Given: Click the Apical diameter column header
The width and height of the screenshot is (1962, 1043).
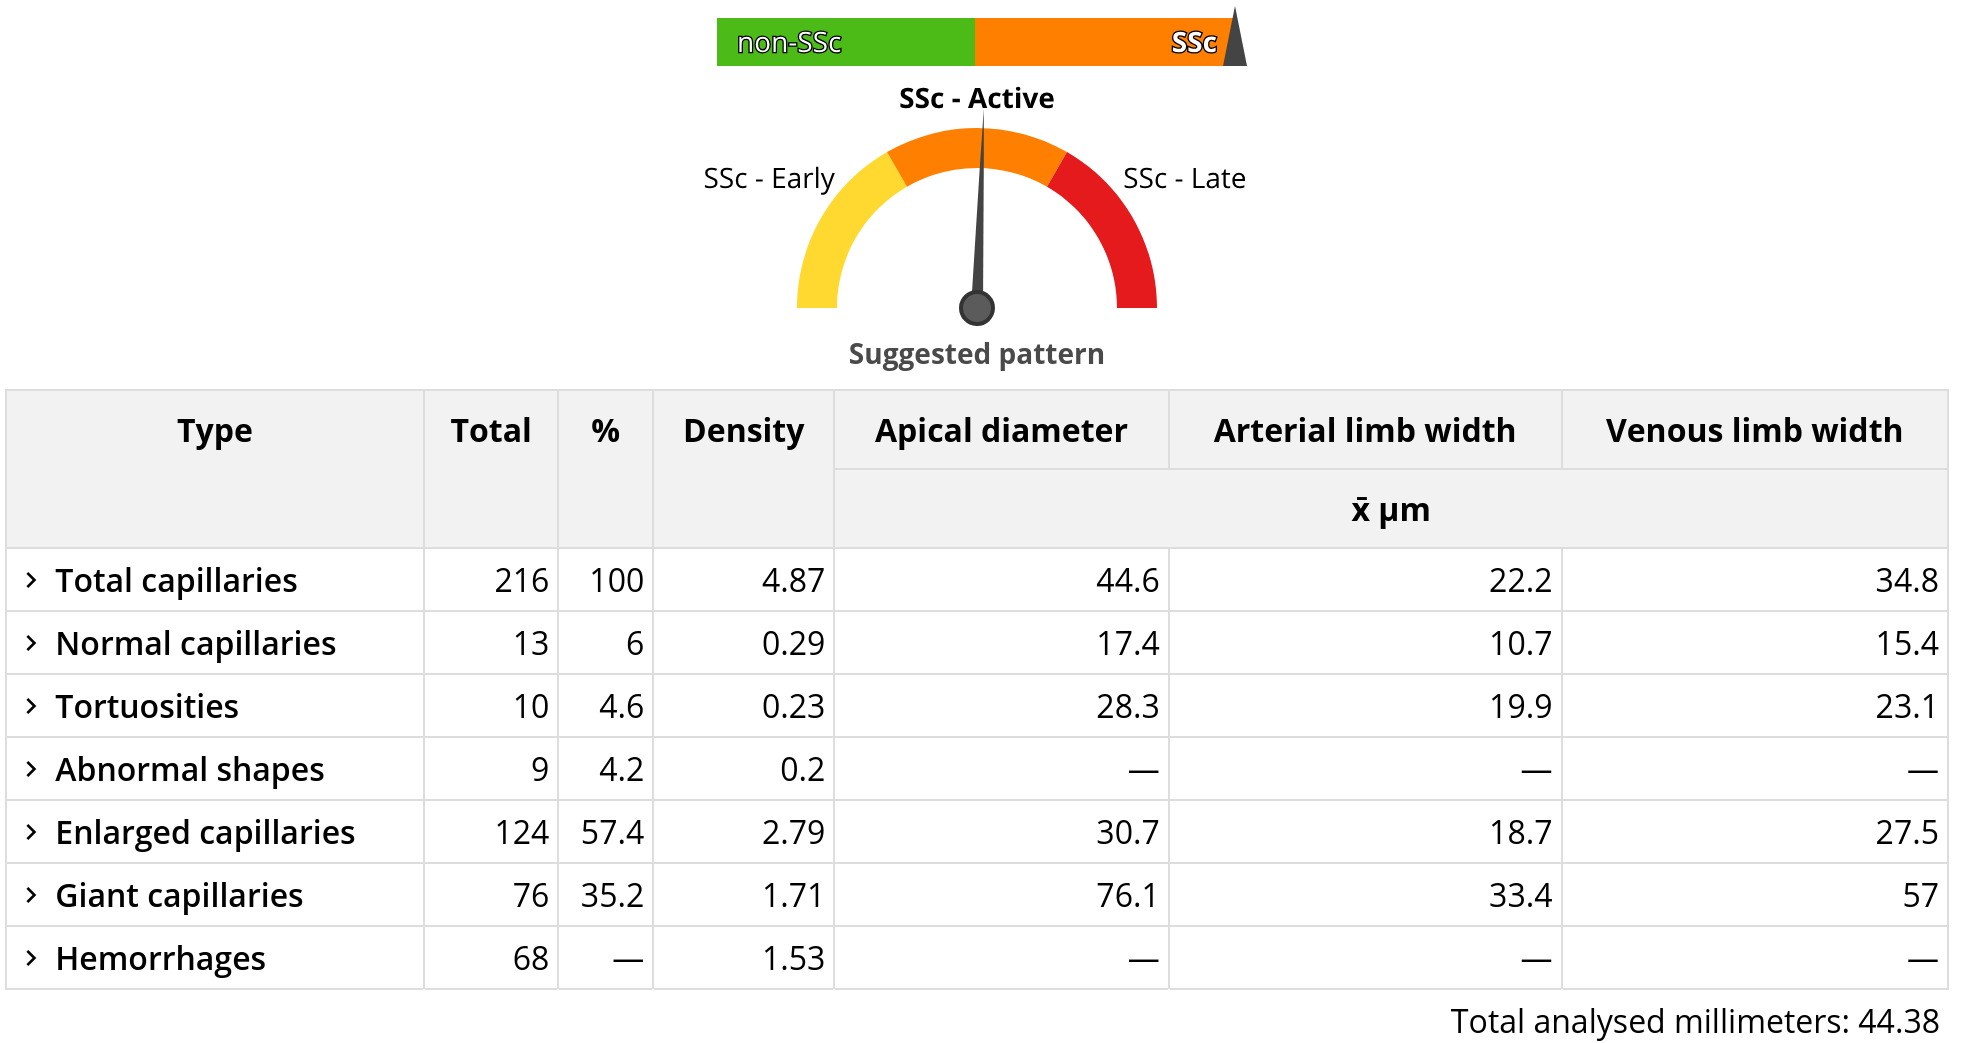Looking at the screenshot, I should (1000, 431).
